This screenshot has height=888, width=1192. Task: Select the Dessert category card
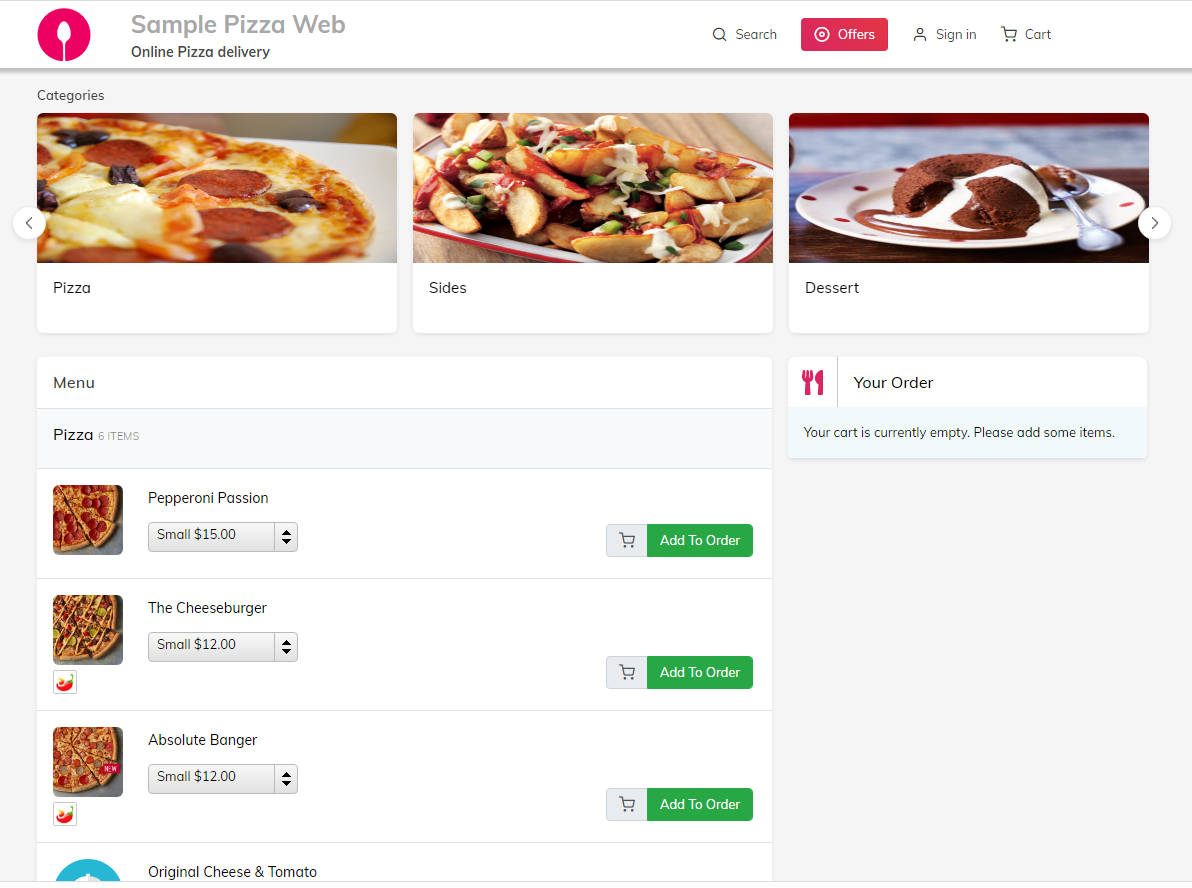(x=968, y=223)
